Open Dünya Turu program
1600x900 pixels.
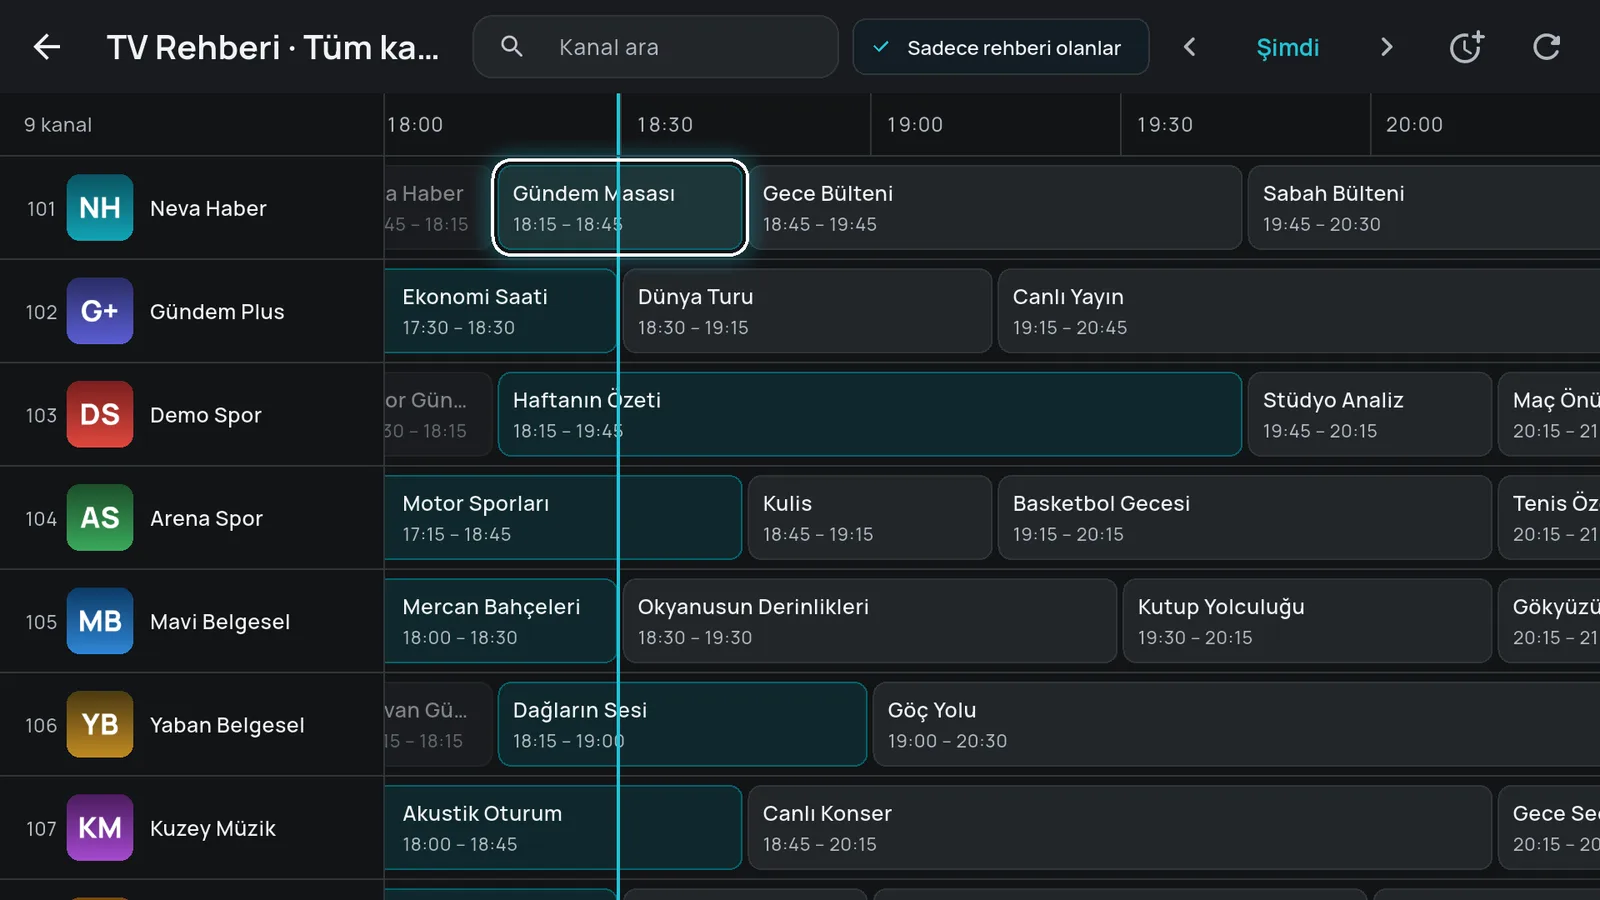(x=807, y=311)
